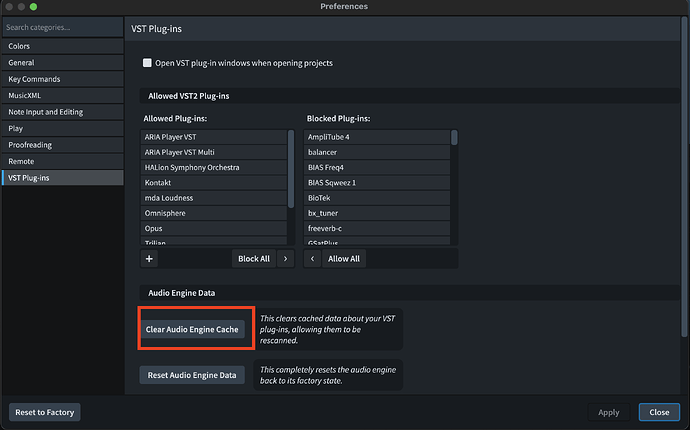Image resolution: width=690 pixels, height=430 pixels.
Task: Click in the Search categories field
Action: pos(60,28)
